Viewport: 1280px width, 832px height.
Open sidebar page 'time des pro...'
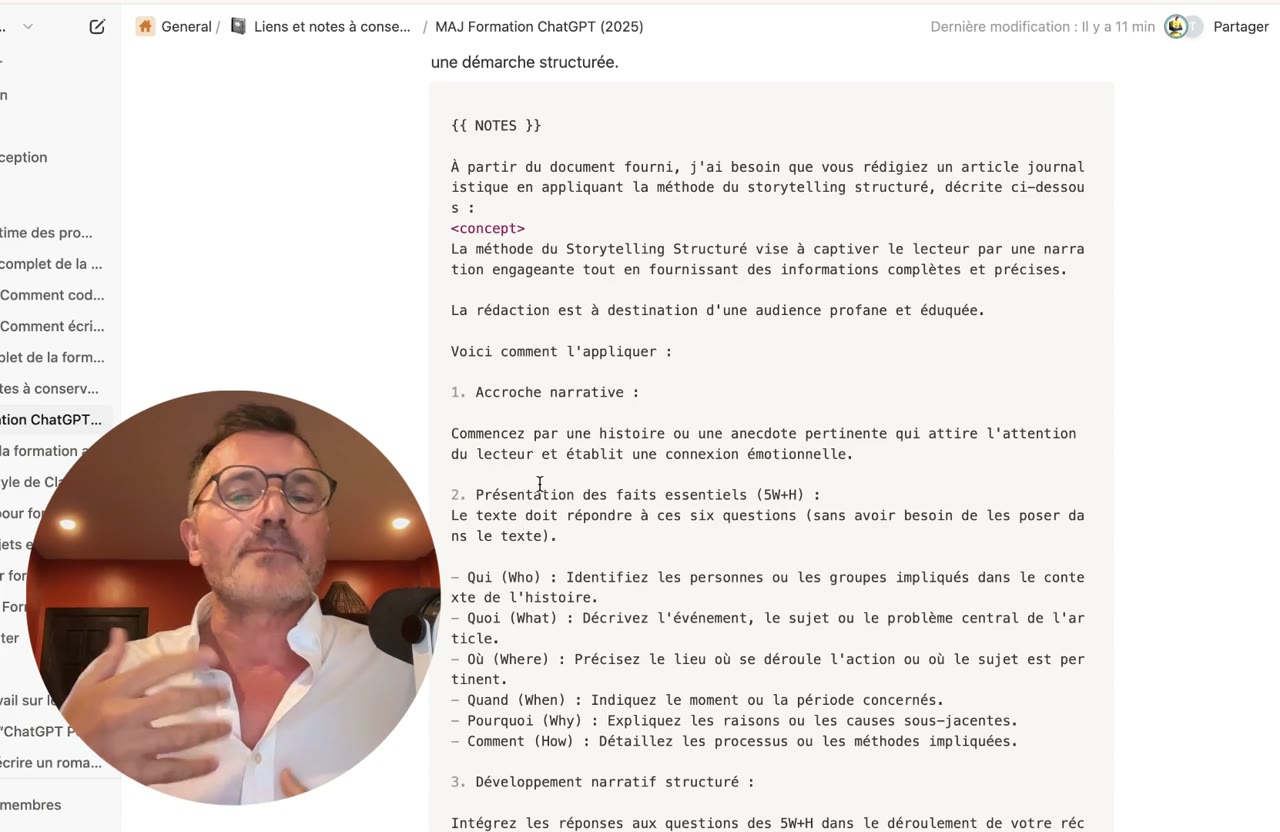click(46, 232)
